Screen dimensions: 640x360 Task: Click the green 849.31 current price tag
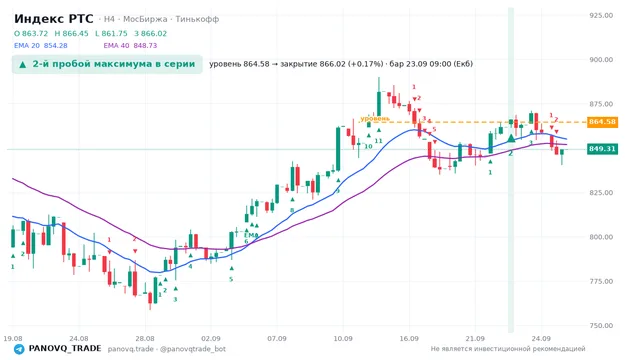tap(602, 149)
